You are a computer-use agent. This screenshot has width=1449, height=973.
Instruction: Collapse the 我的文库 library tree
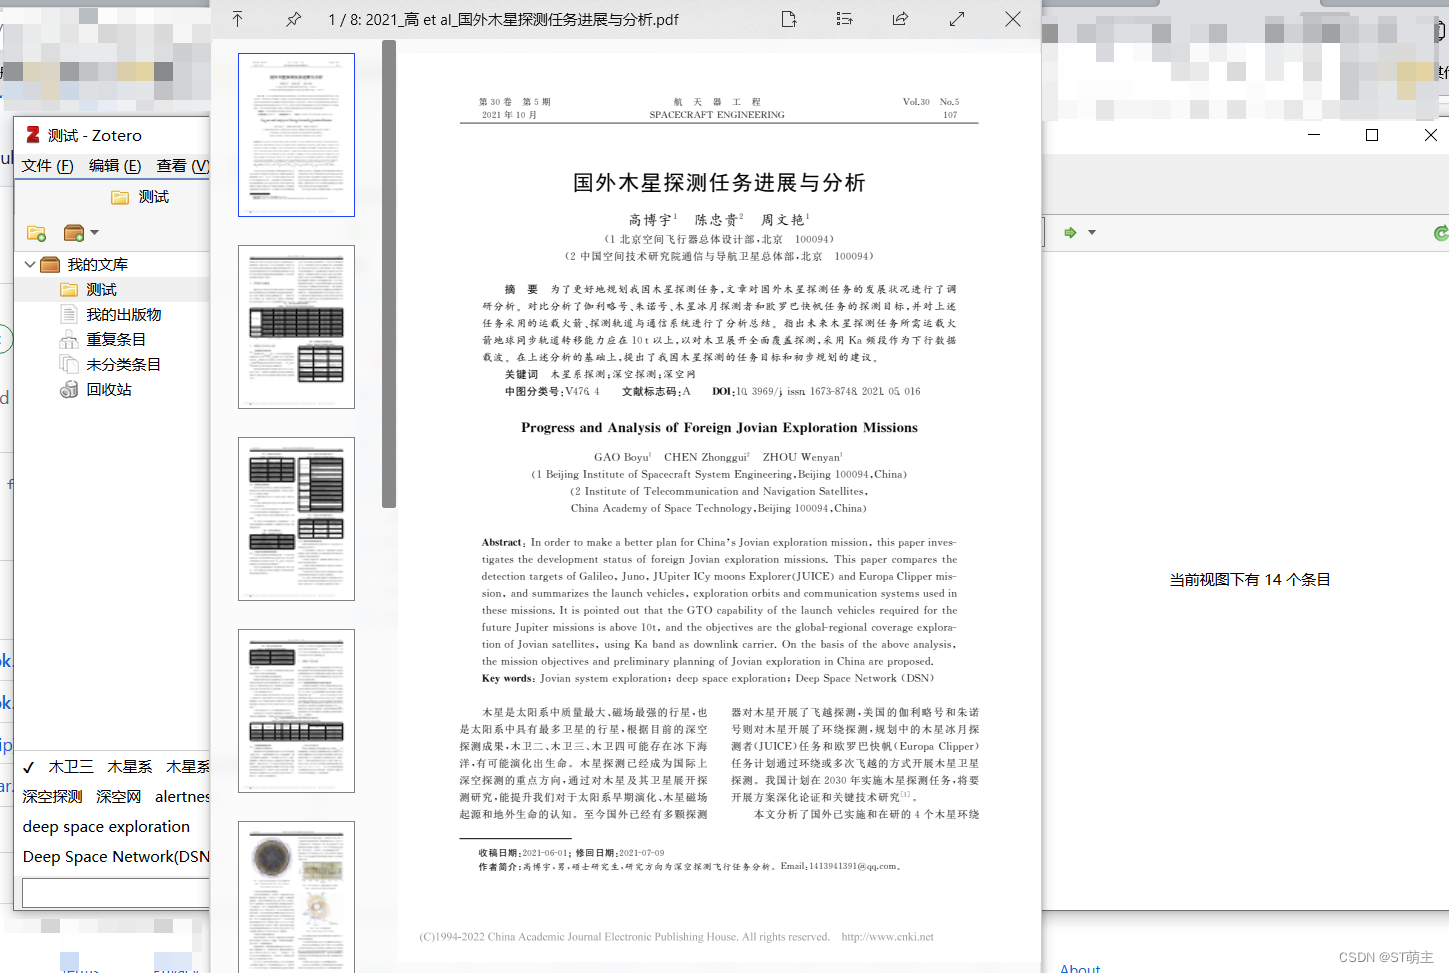pyautogui.click(x=30, y=265)
